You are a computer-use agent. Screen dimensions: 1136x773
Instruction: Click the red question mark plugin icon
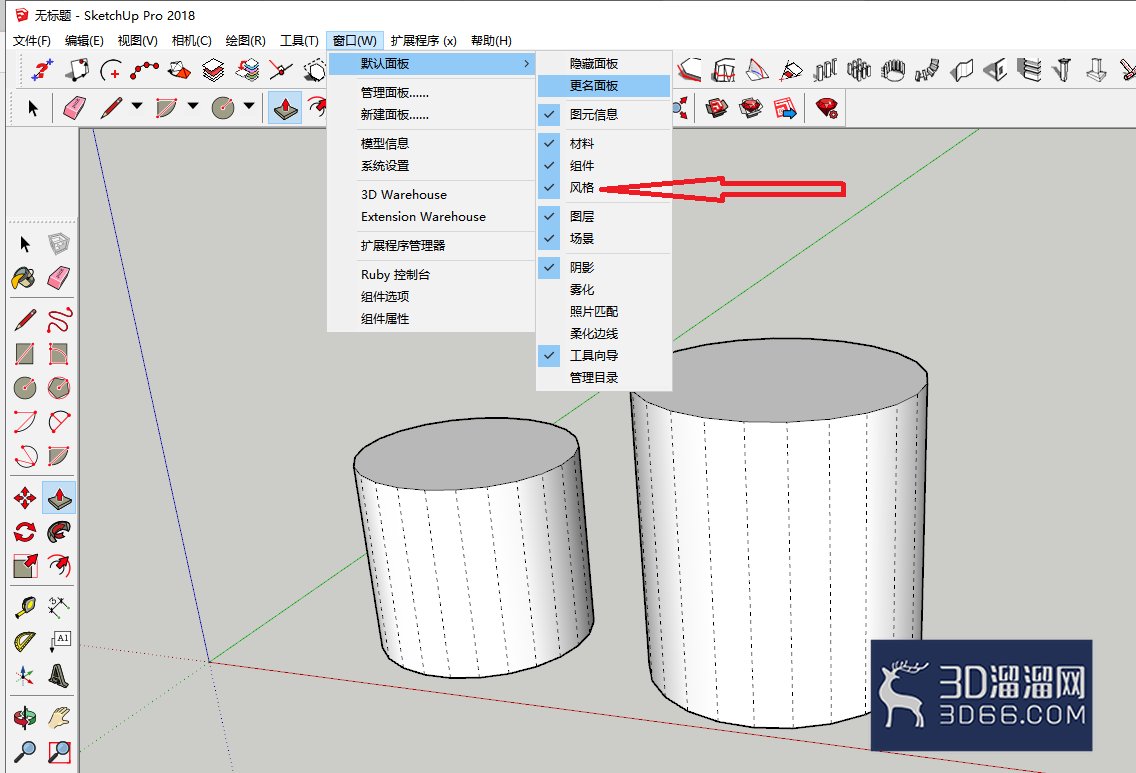tap(42, 70)
